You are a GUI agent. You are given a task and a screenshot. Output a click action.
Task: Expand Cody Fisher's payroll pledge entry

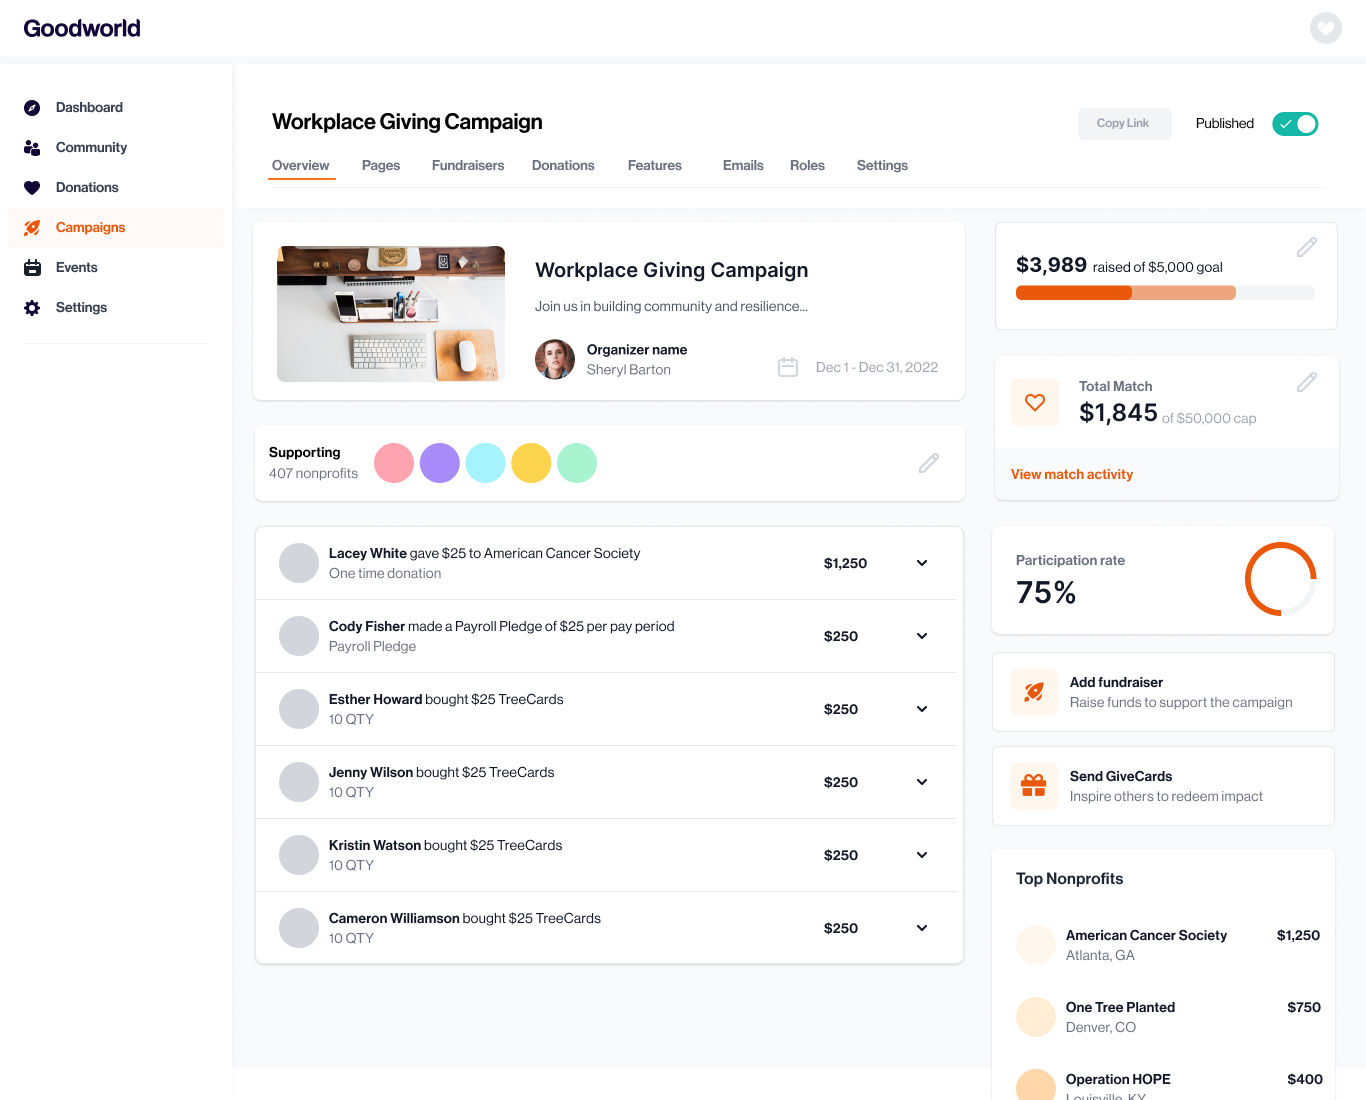pos(921,636)
